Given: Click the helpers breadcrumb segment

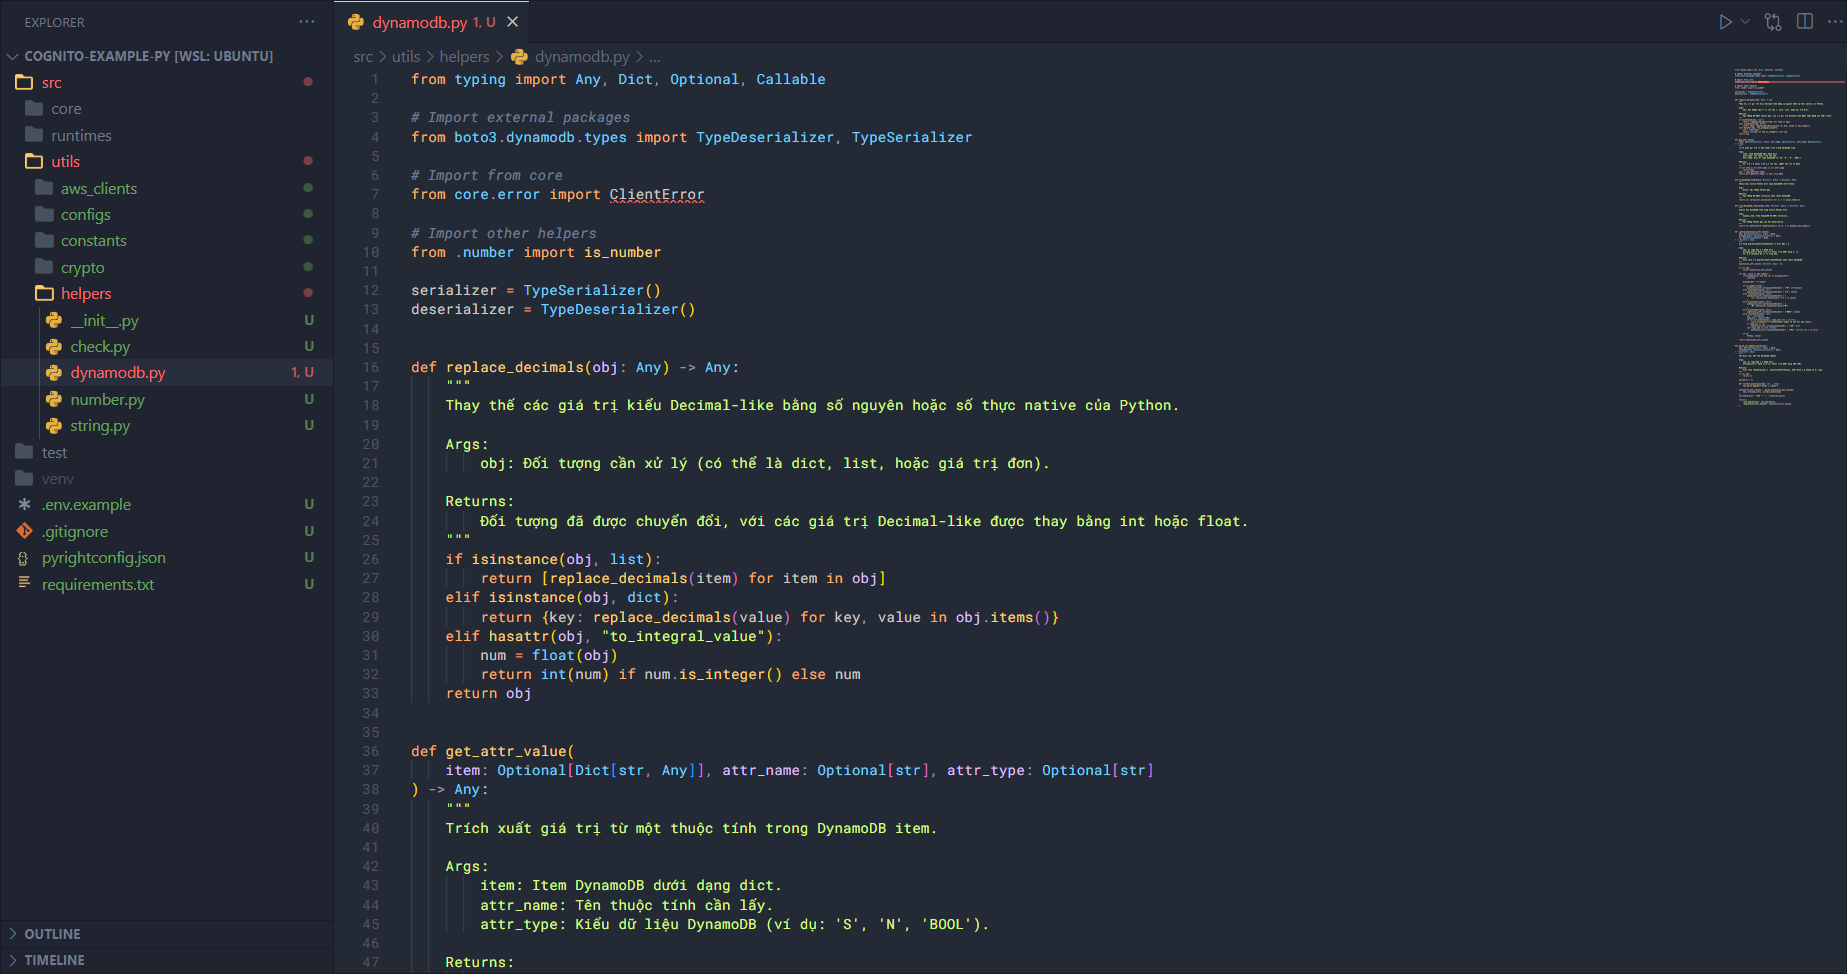Looking at the screenshot, I should point(464,57).
